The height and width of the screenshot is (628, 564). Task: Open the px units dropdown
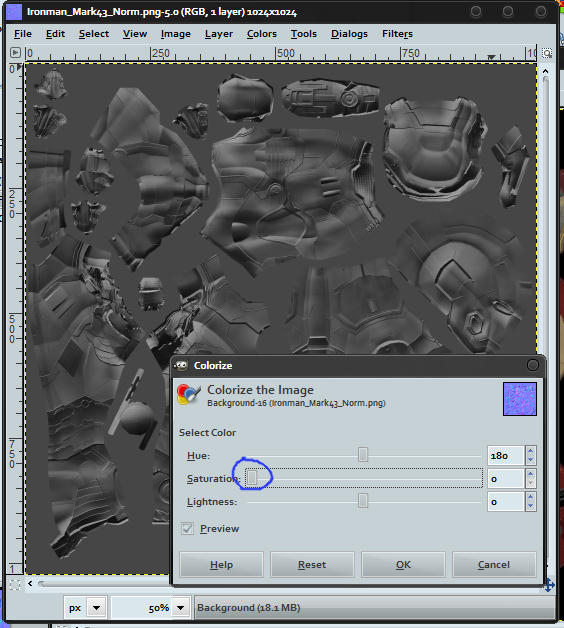pyautogui.click(x=96, y=608)
